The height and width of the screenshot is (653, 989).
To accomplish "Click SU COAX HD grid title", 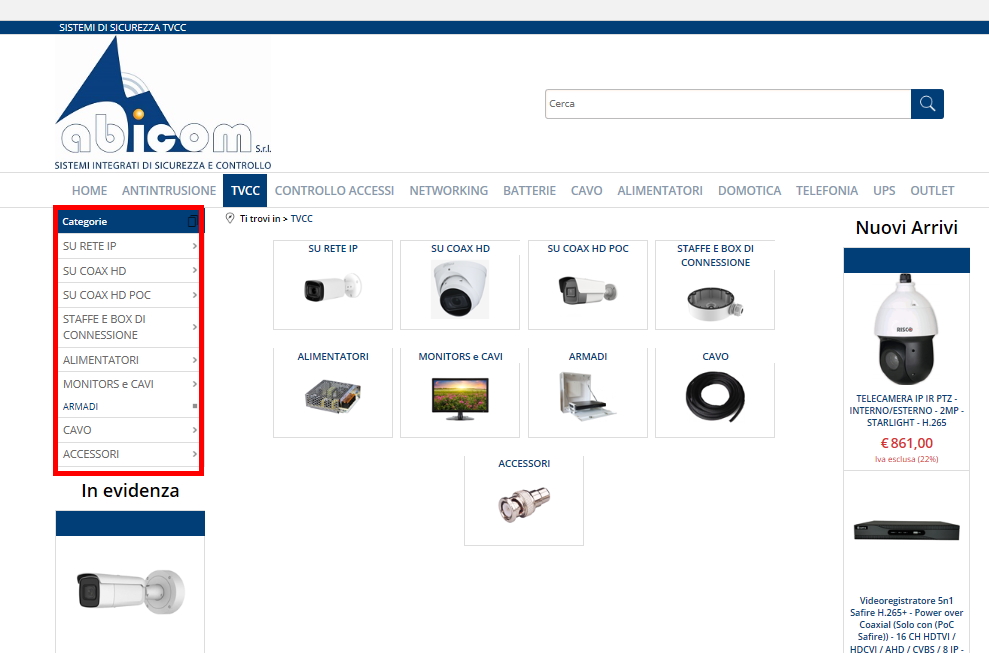I will tap(460, 249).
